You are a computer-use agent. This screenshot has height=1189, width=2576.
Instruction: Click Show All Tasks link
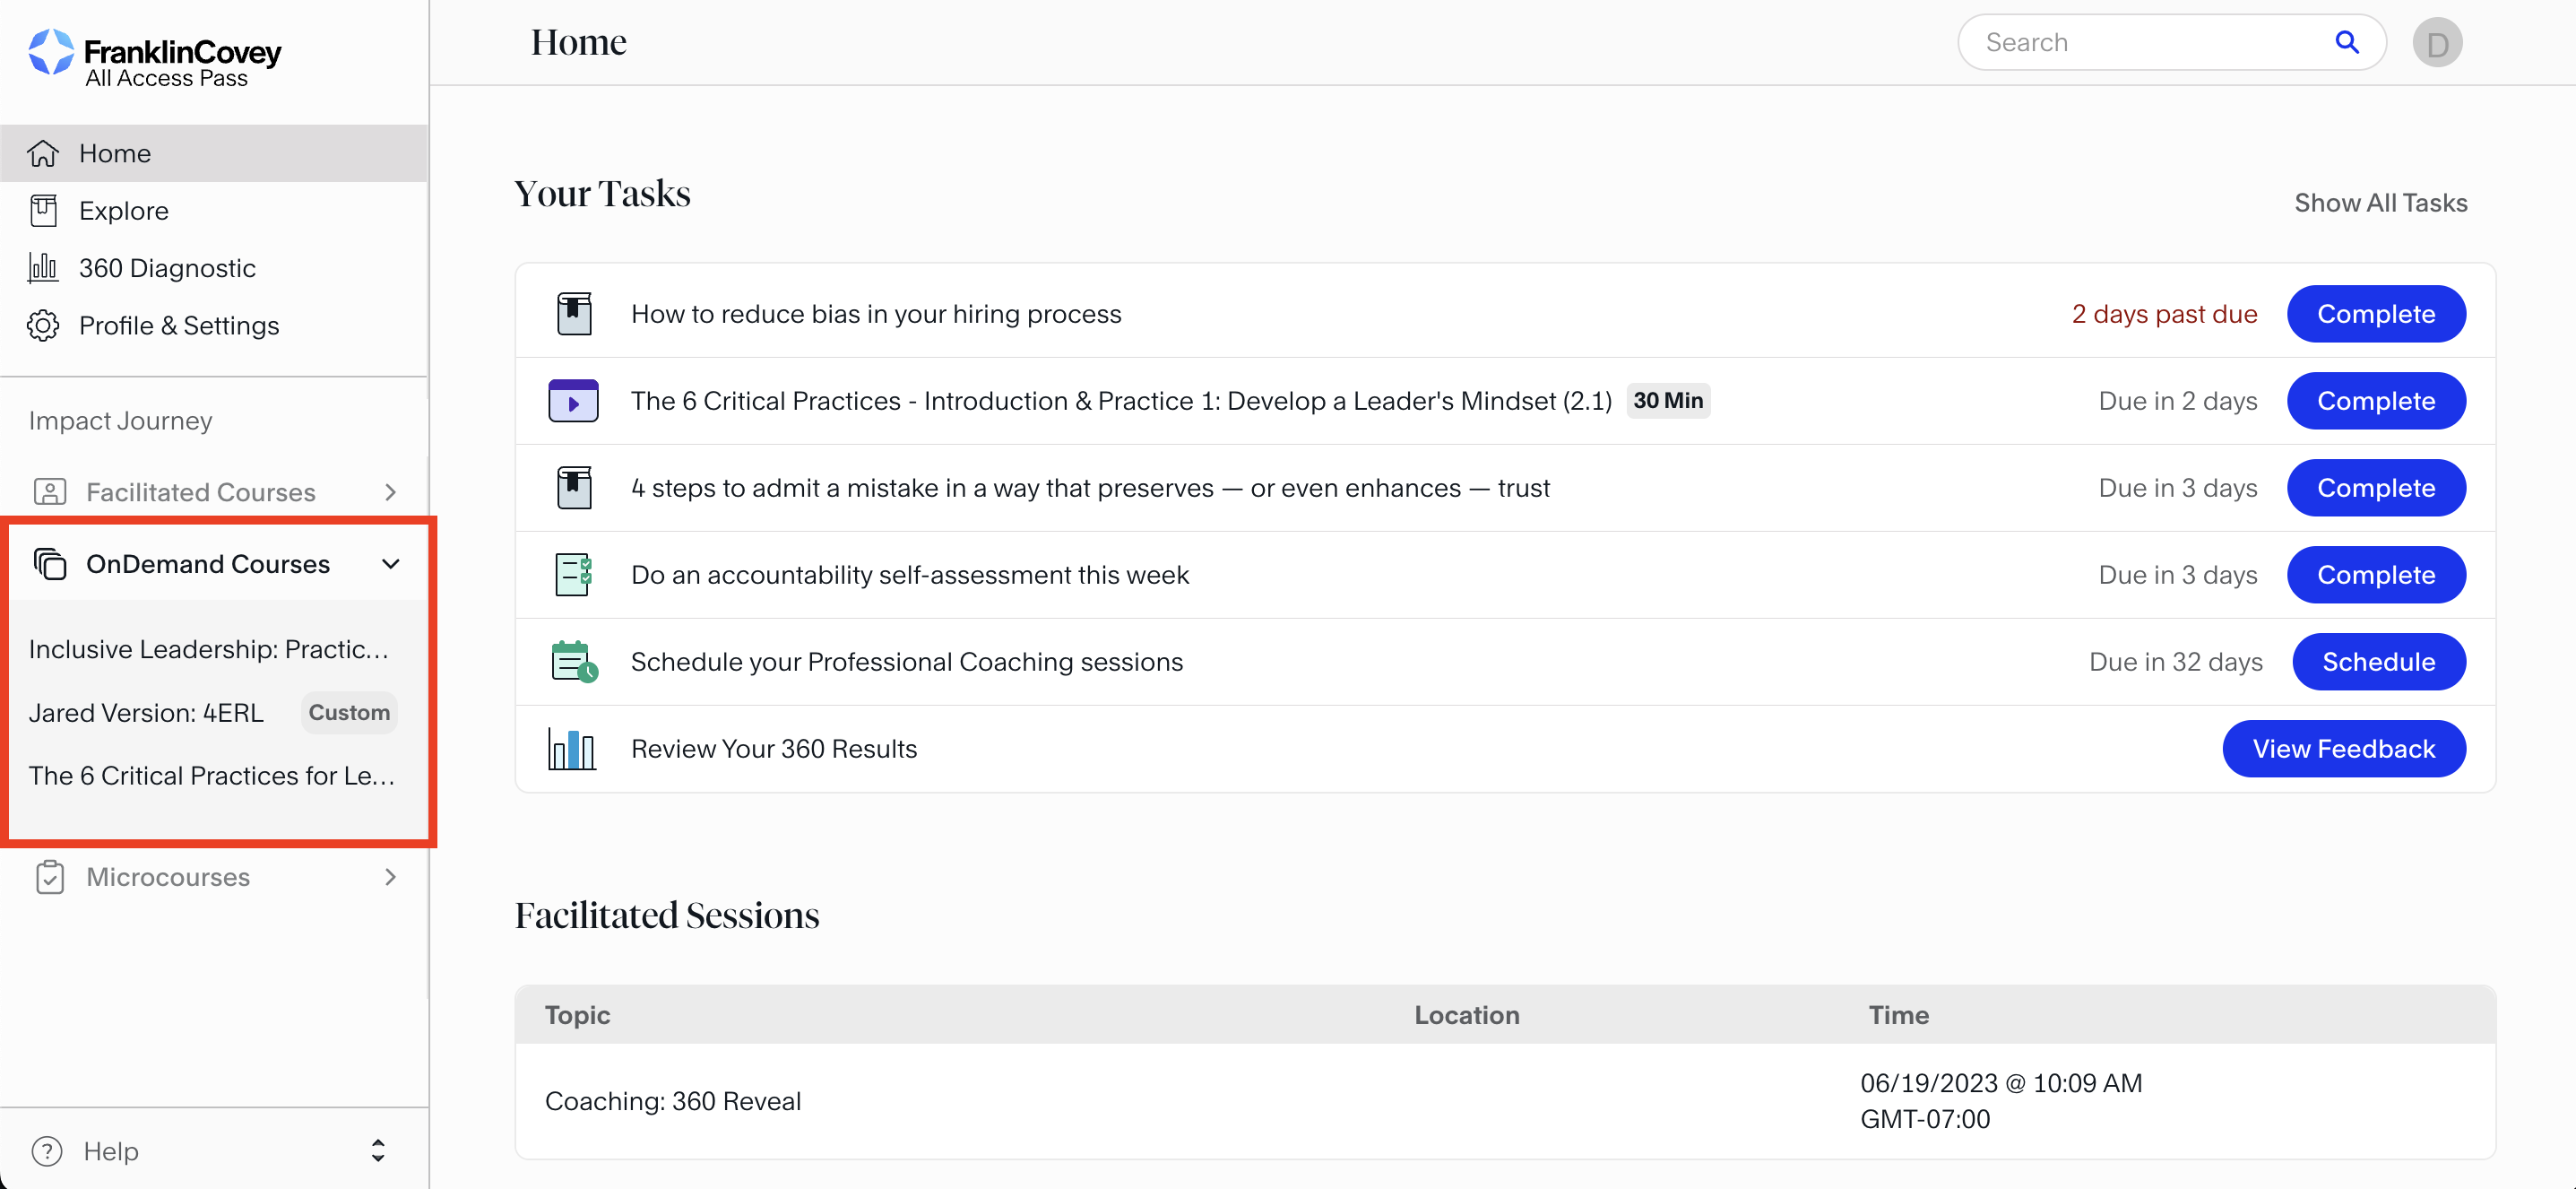click(x=2380, y=203)
